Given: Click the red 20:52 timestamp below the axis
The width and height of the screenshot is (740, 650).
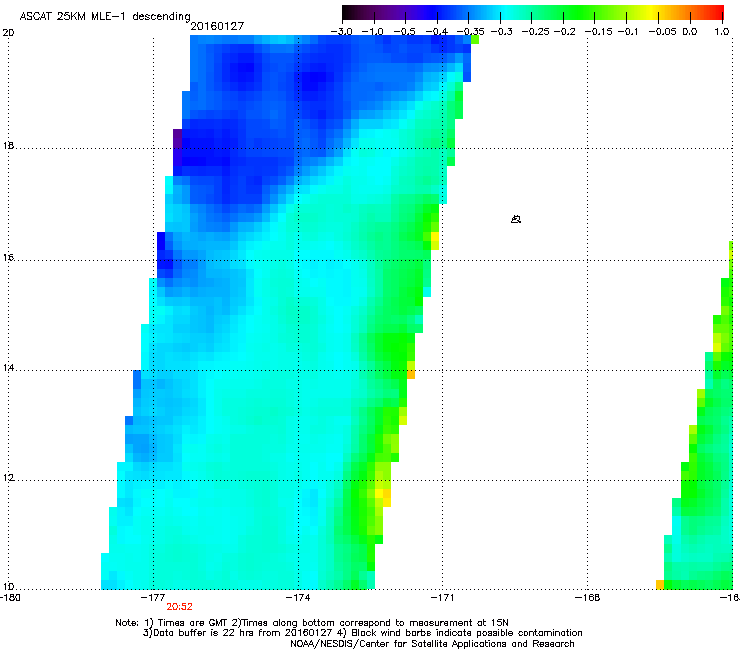Looking at the screenshot, I should point(179,607).
